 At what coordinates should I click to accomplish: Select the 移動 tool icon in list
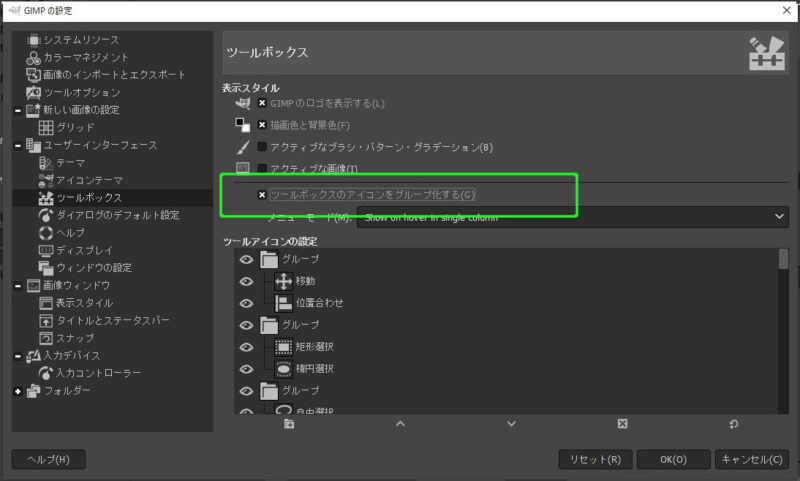[x=283, y=281]
